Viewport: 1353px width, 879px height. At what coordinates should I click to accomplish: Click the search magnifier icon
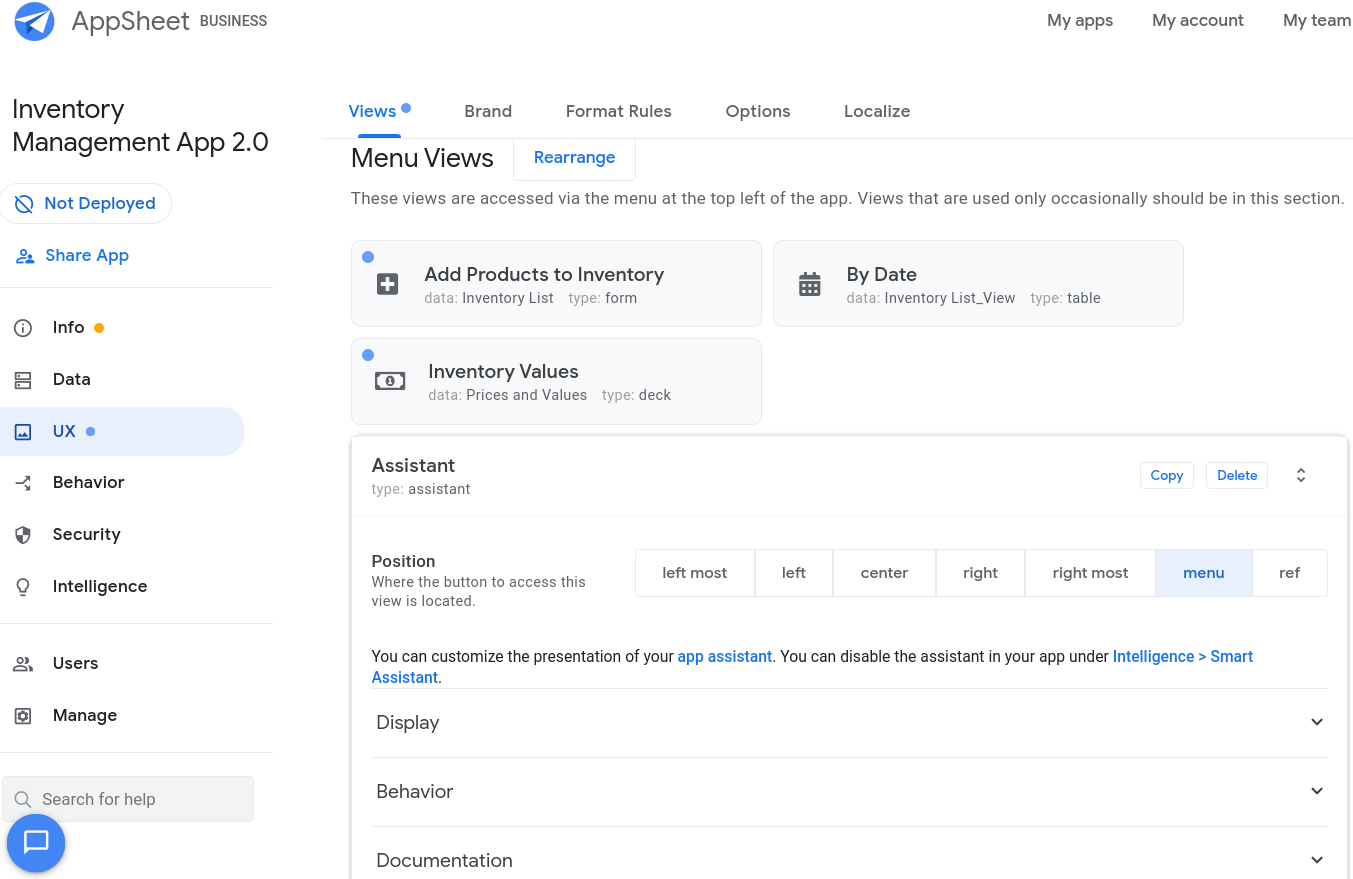23,799
